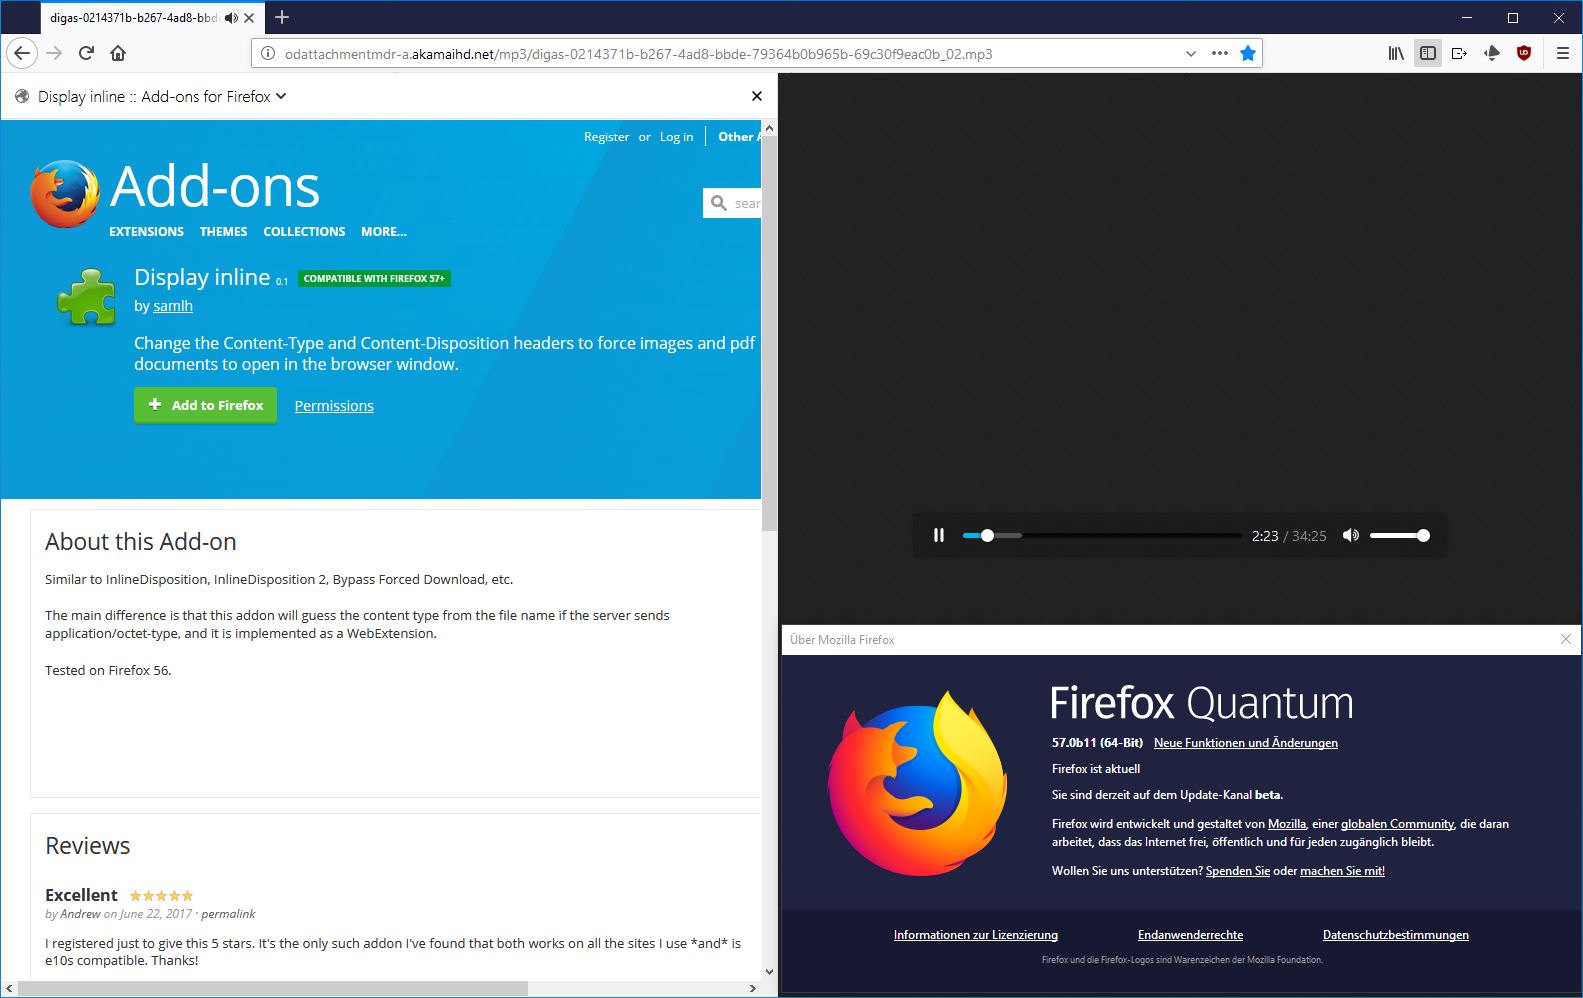This screenshot has width=1583, height=998.
Task: Adjust the audio player volume slider
Action: [x=1399, y=536]
